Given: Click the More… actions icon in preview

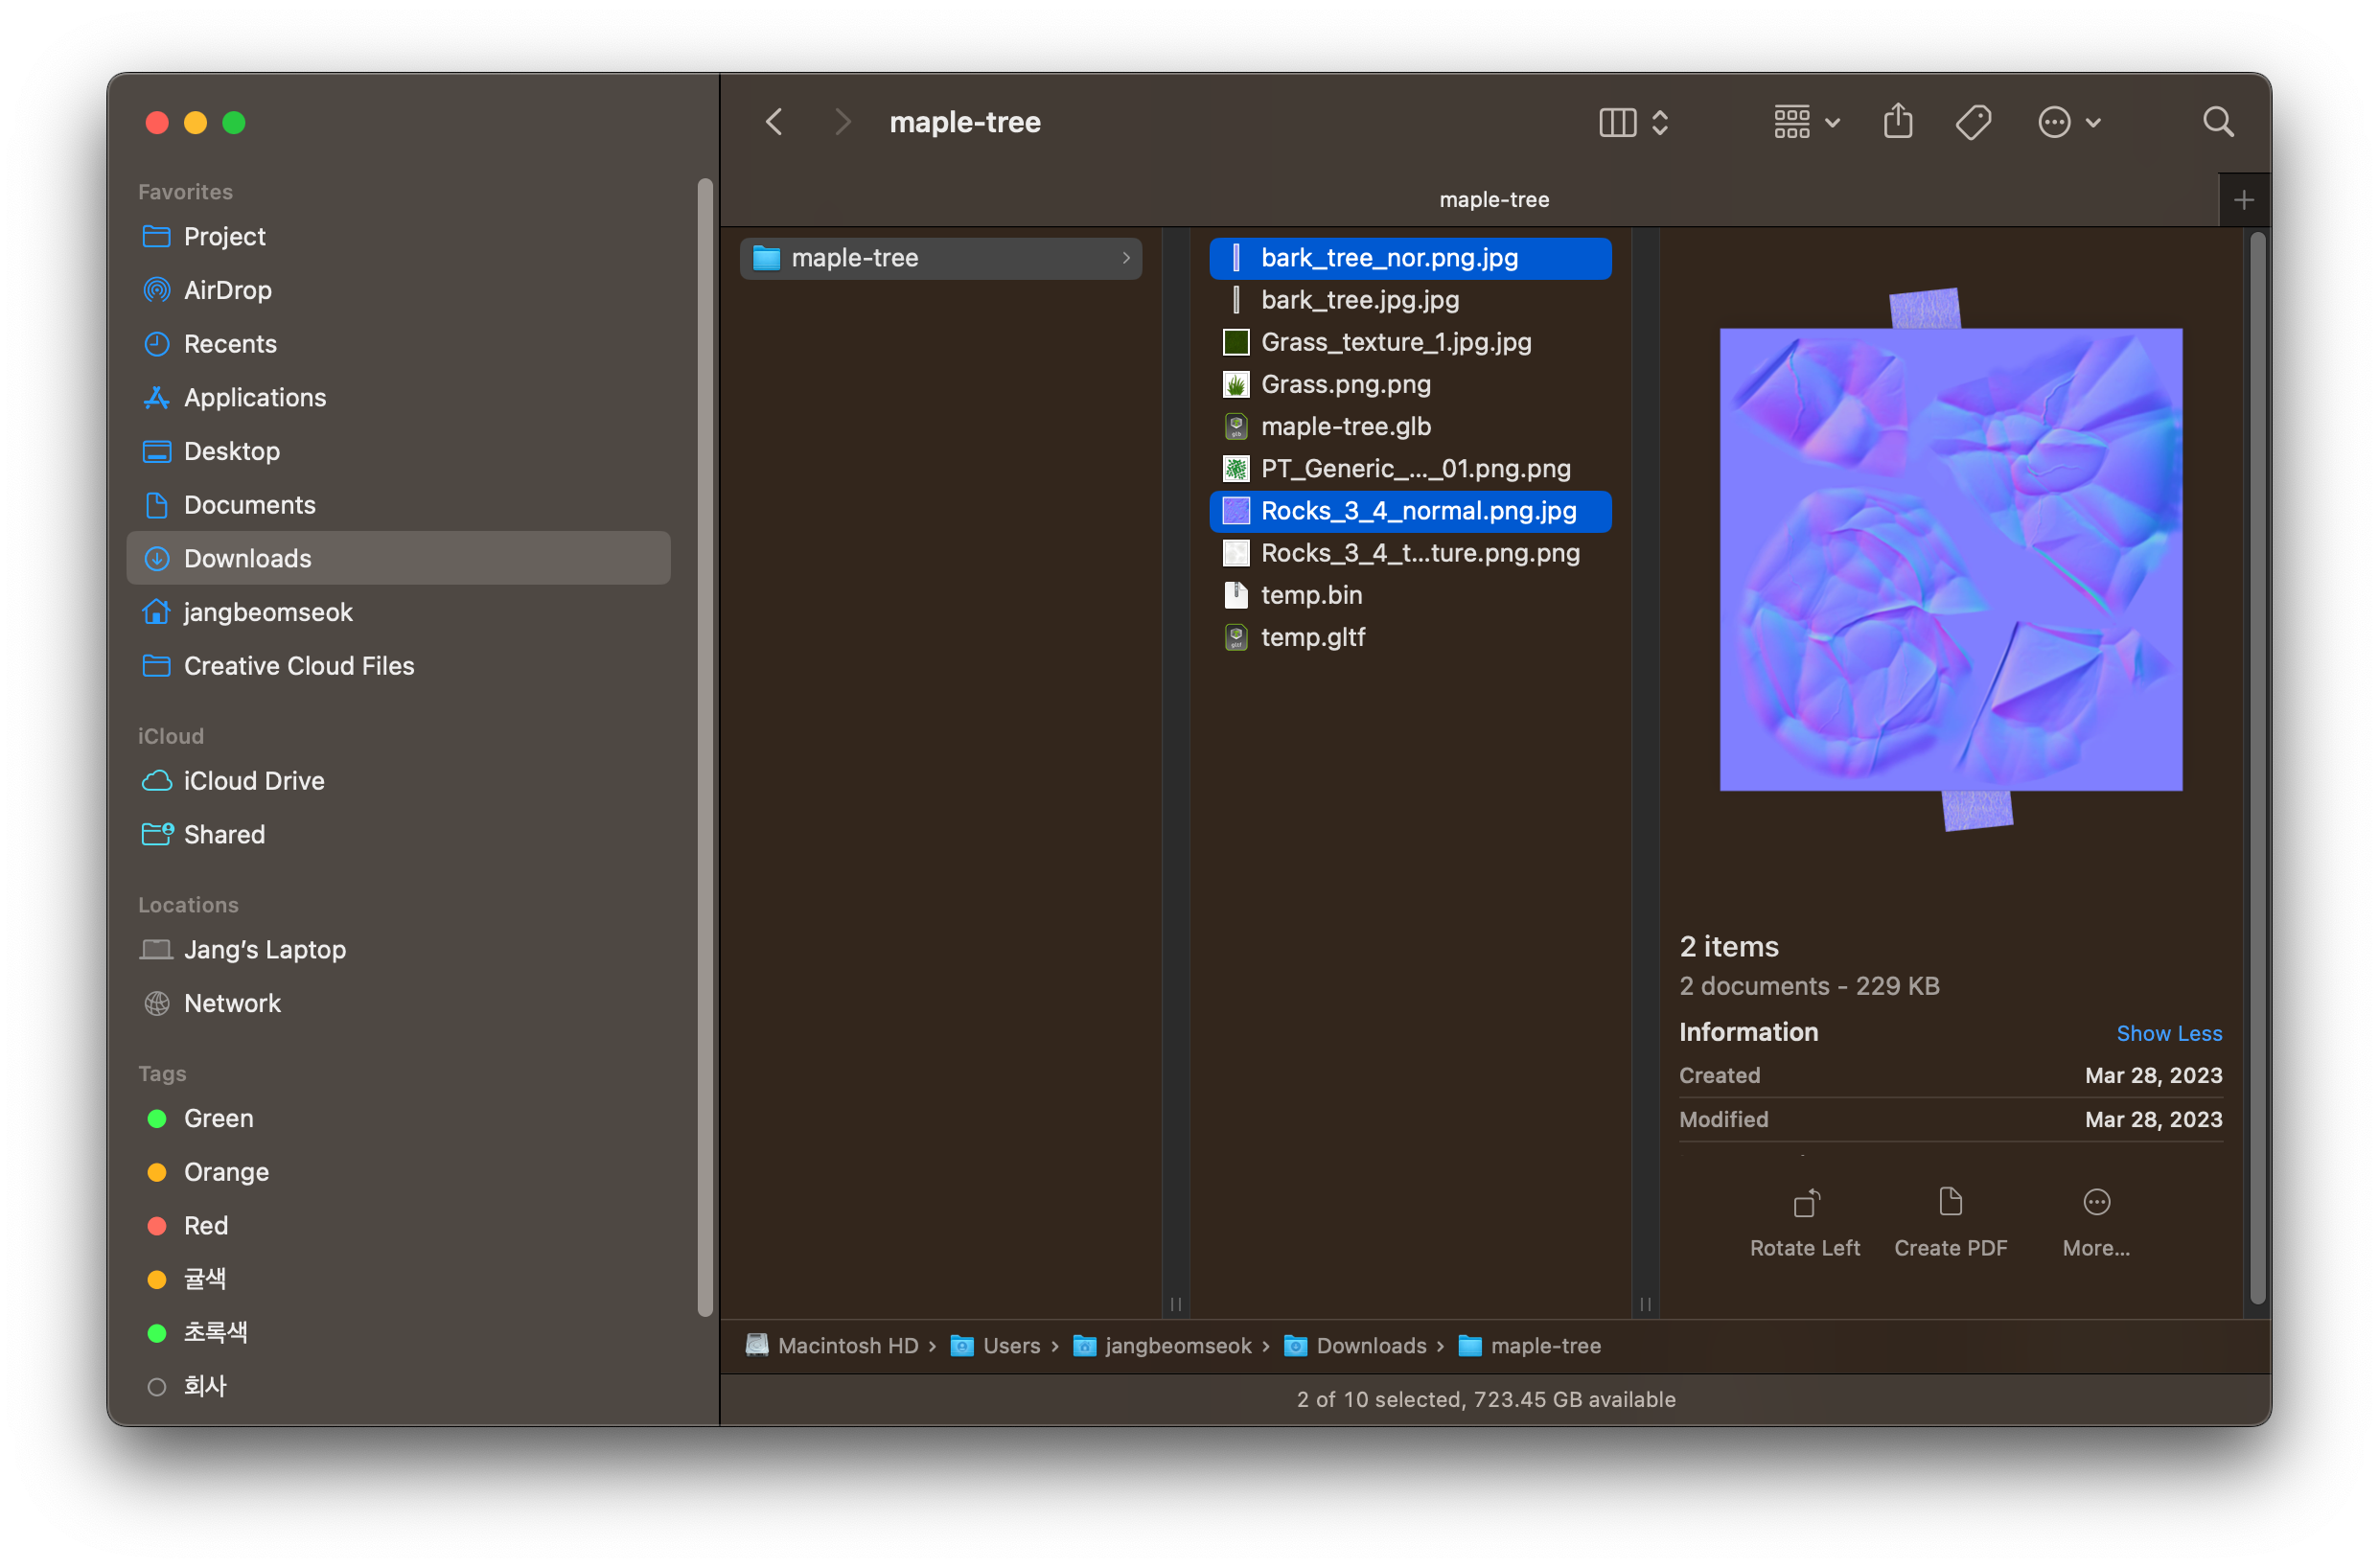Looking at the screenshot, I should coord(2096,1202).
